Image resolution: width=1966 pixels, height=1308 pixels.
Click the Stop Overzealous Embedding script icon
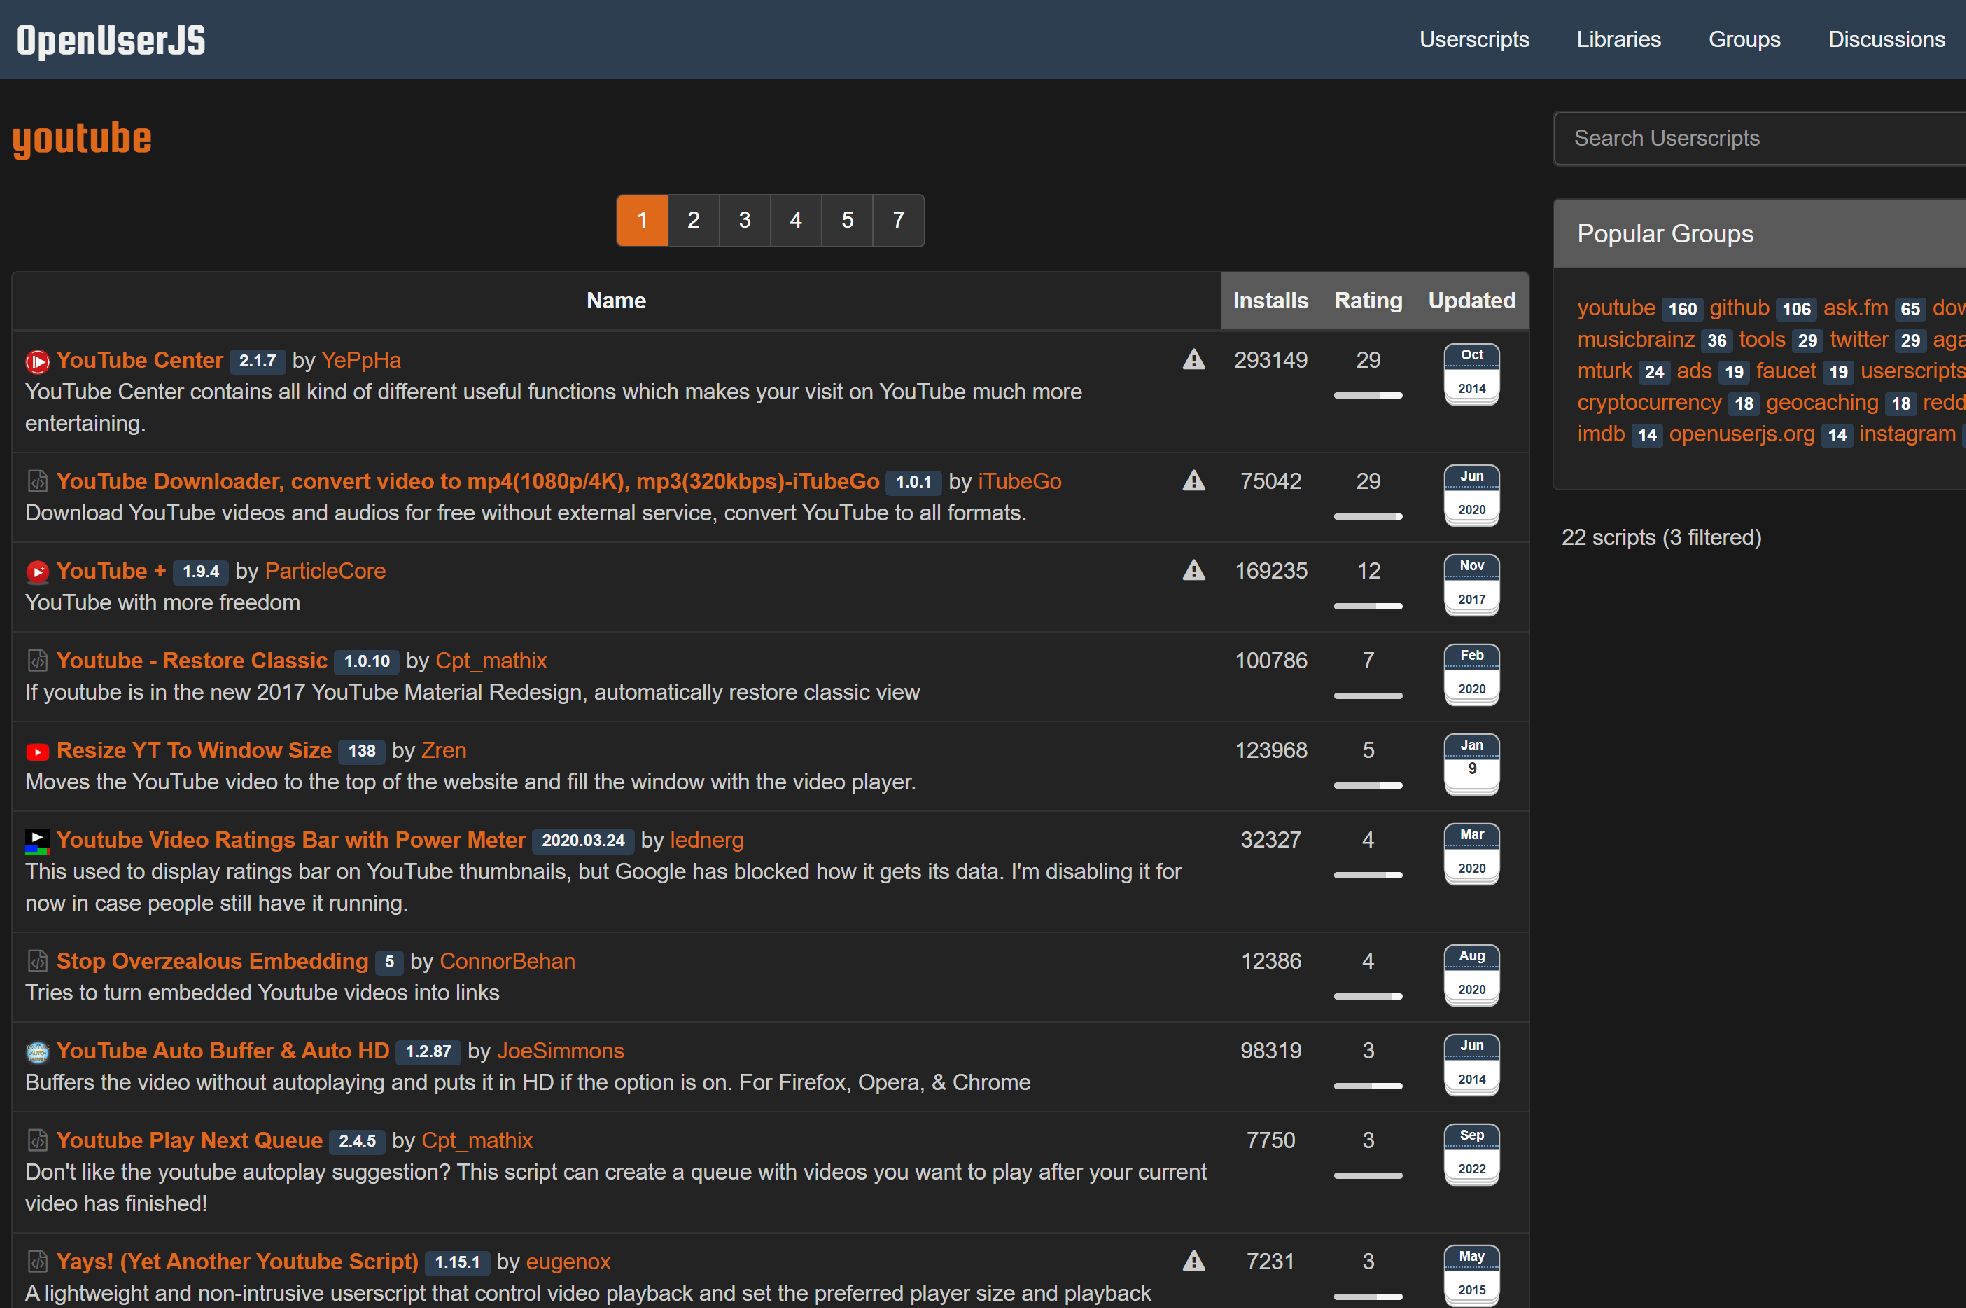tap(37, 962)
